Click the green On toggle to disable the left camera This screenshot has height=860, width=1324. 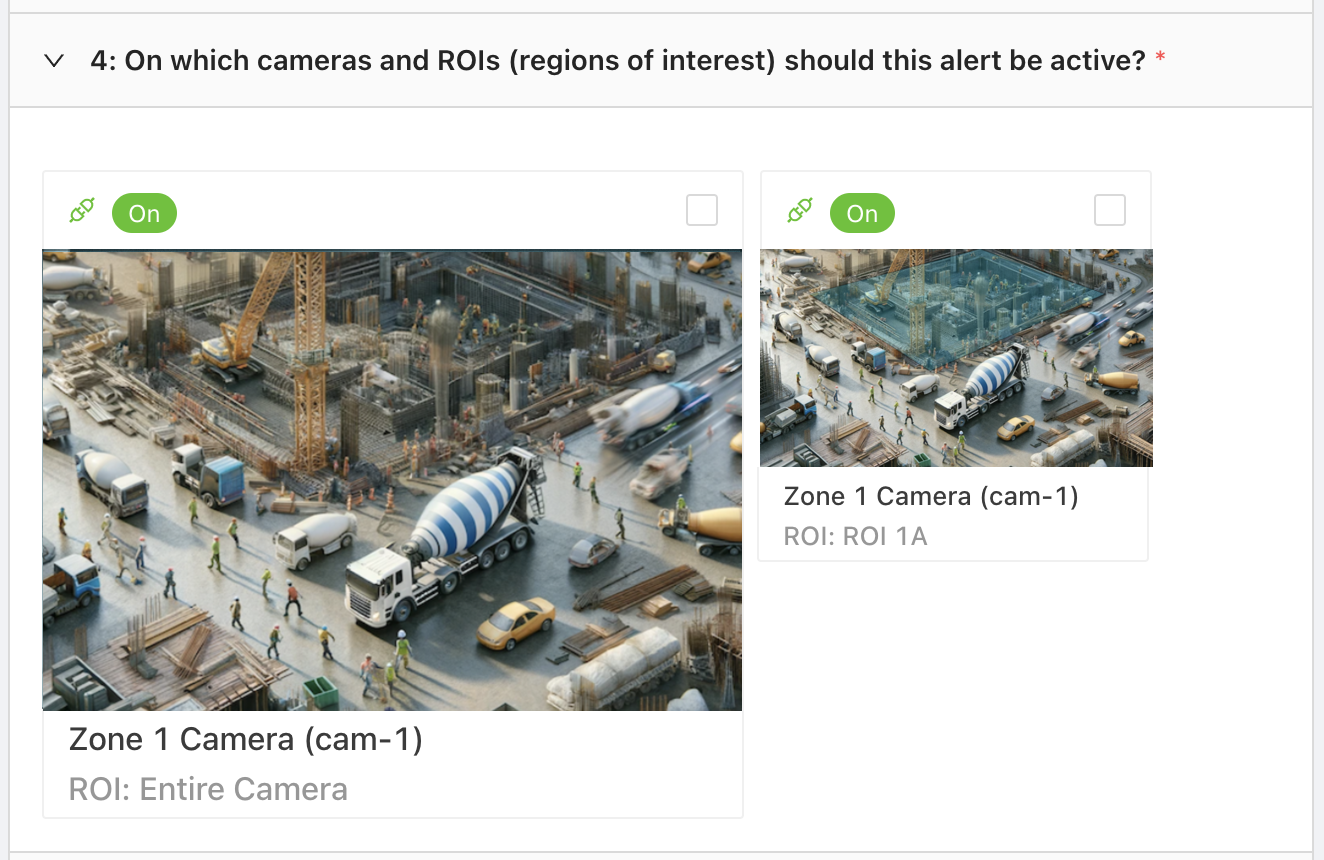144,213
